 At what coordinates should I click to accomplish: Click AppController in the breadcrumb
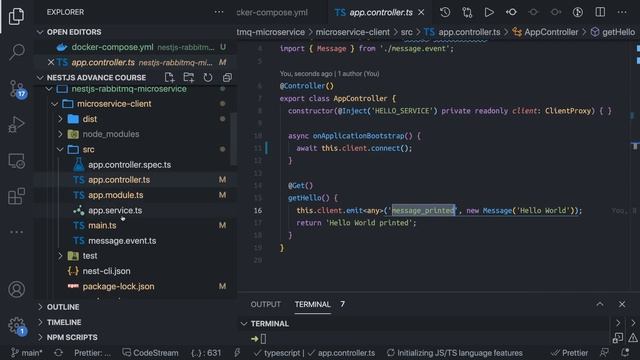click(551, 32)
